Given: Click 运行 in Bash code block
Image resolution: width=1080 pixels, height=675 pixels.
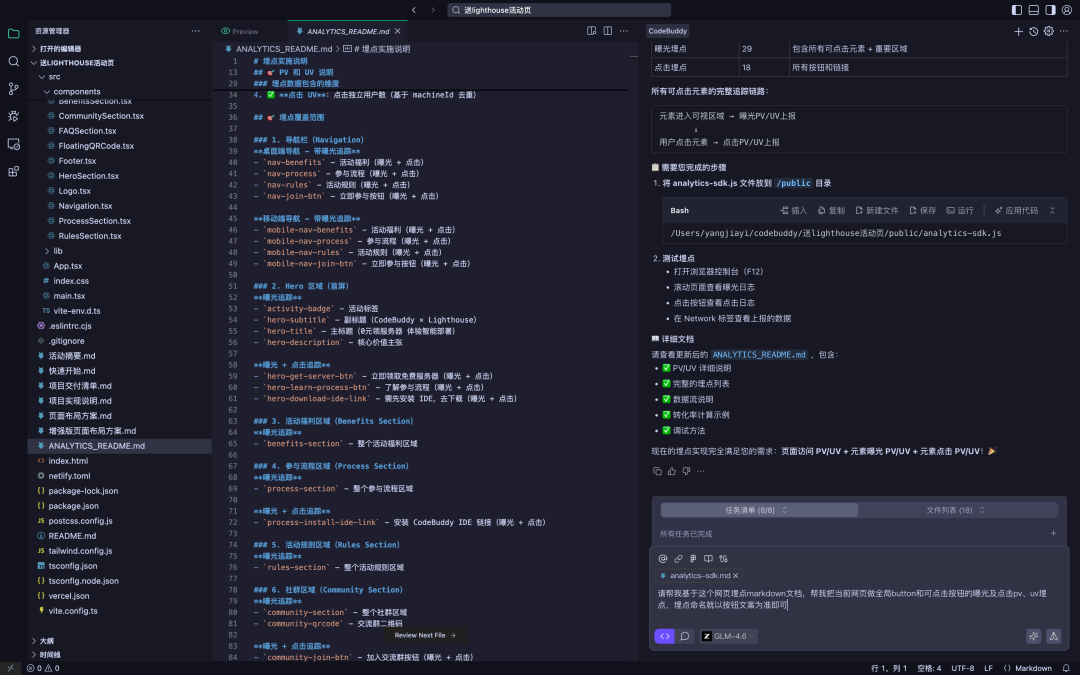Looking at the screenshot, I should pyautogui.click(x=959, y=211).
